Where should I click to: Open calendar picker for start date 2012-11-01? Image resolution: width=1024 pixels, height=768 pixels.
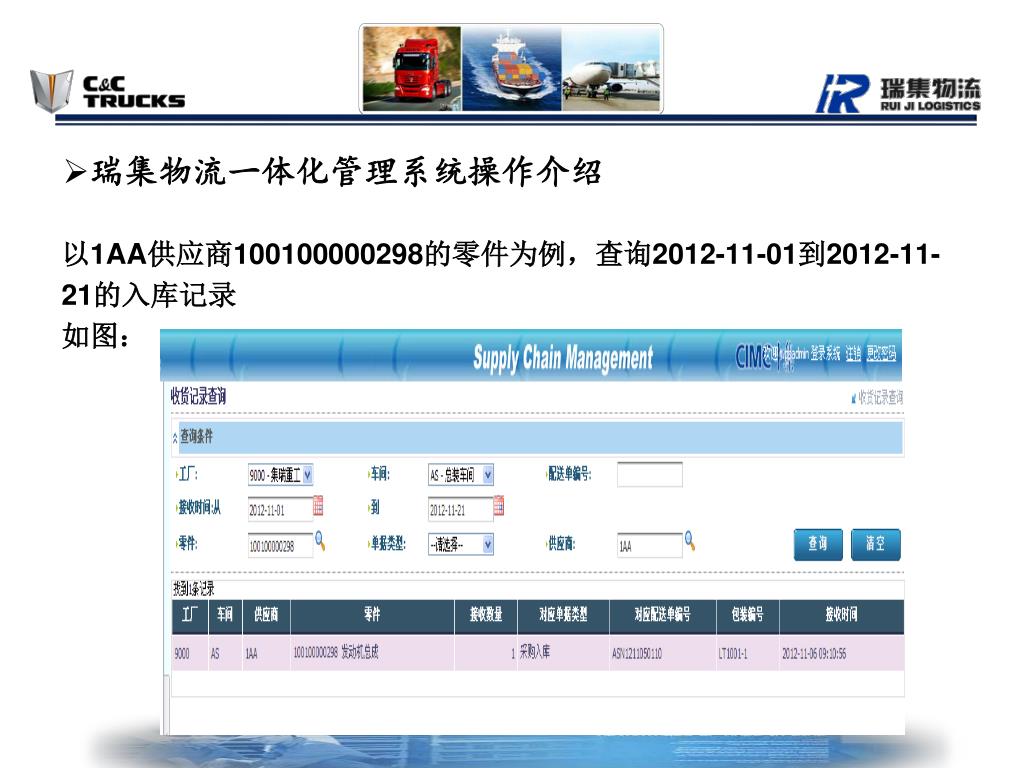click(x=318, y=505)
